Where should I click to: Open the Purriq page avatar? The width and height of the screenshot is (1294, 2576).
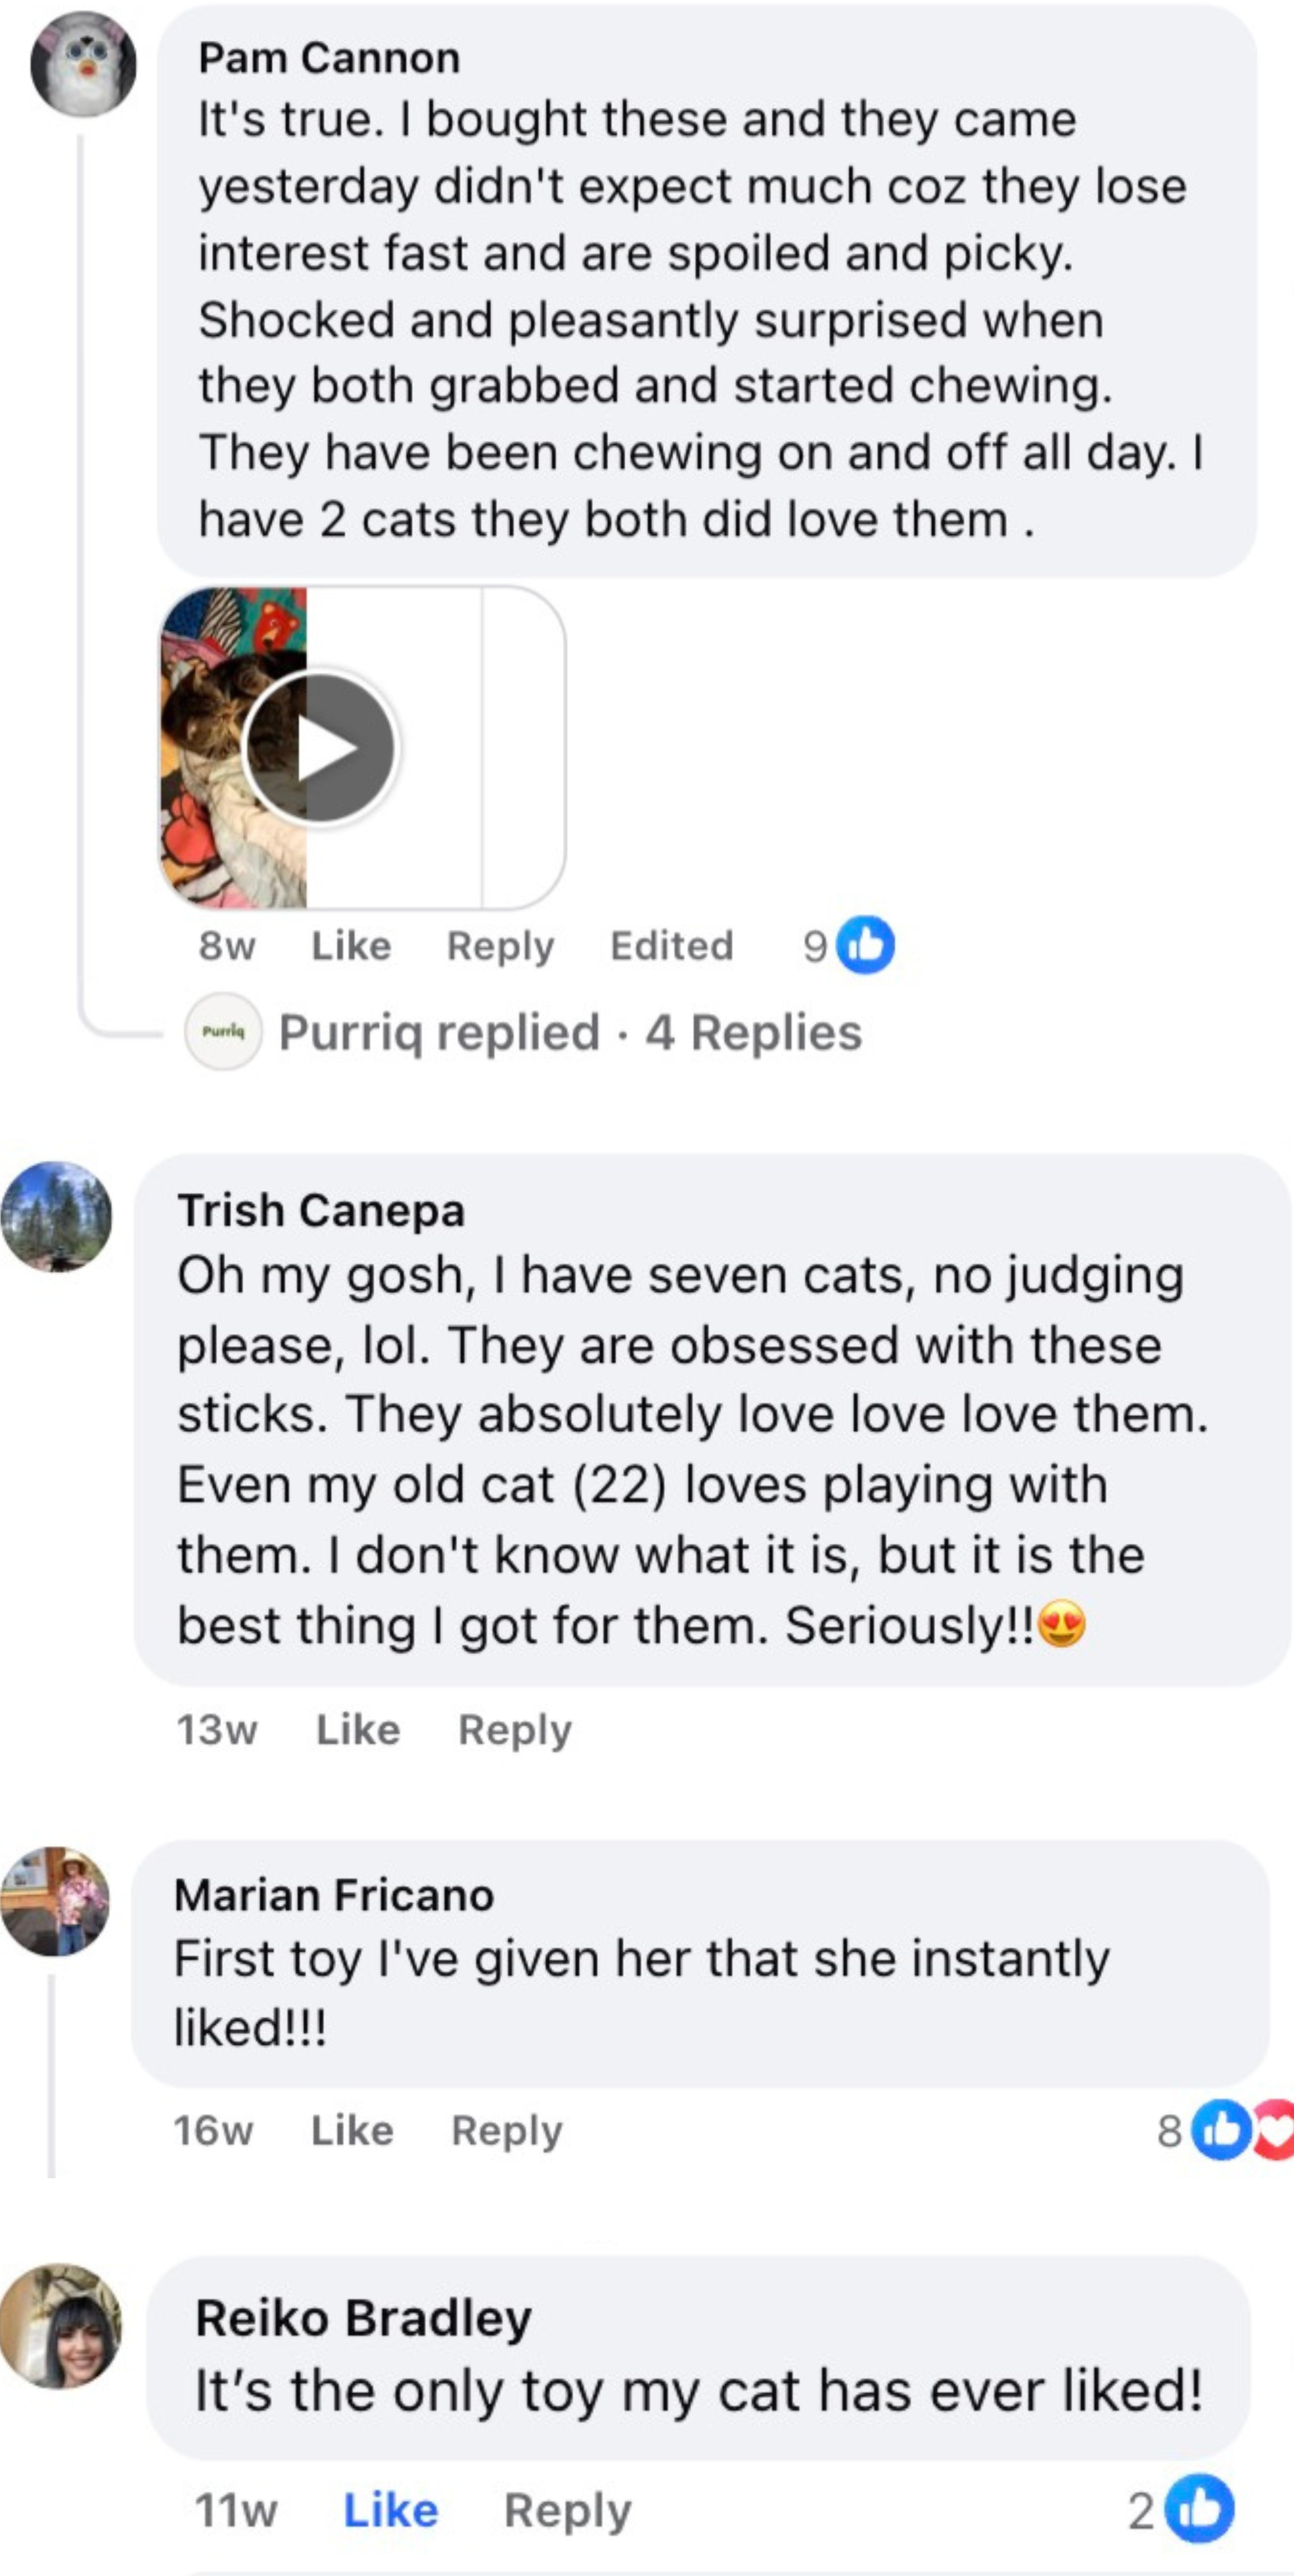223,1031
